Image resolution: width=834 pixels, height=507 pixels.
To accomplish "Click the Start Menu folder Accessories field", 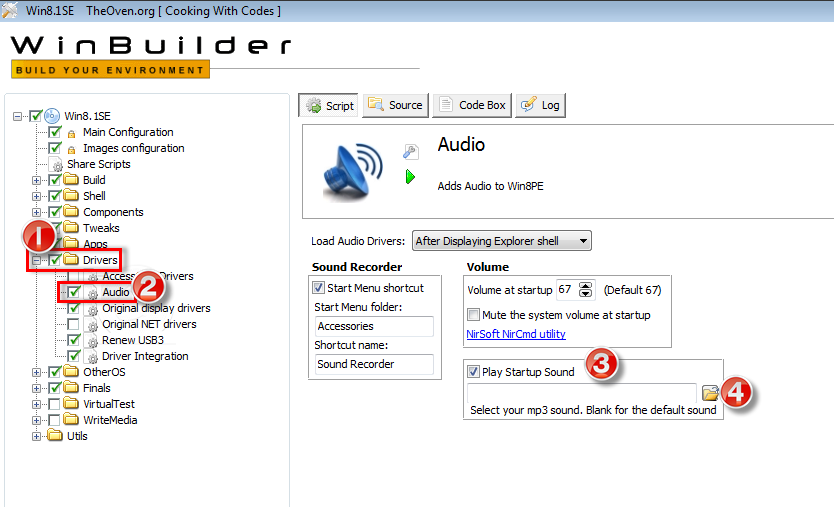I will coord(374,326).
